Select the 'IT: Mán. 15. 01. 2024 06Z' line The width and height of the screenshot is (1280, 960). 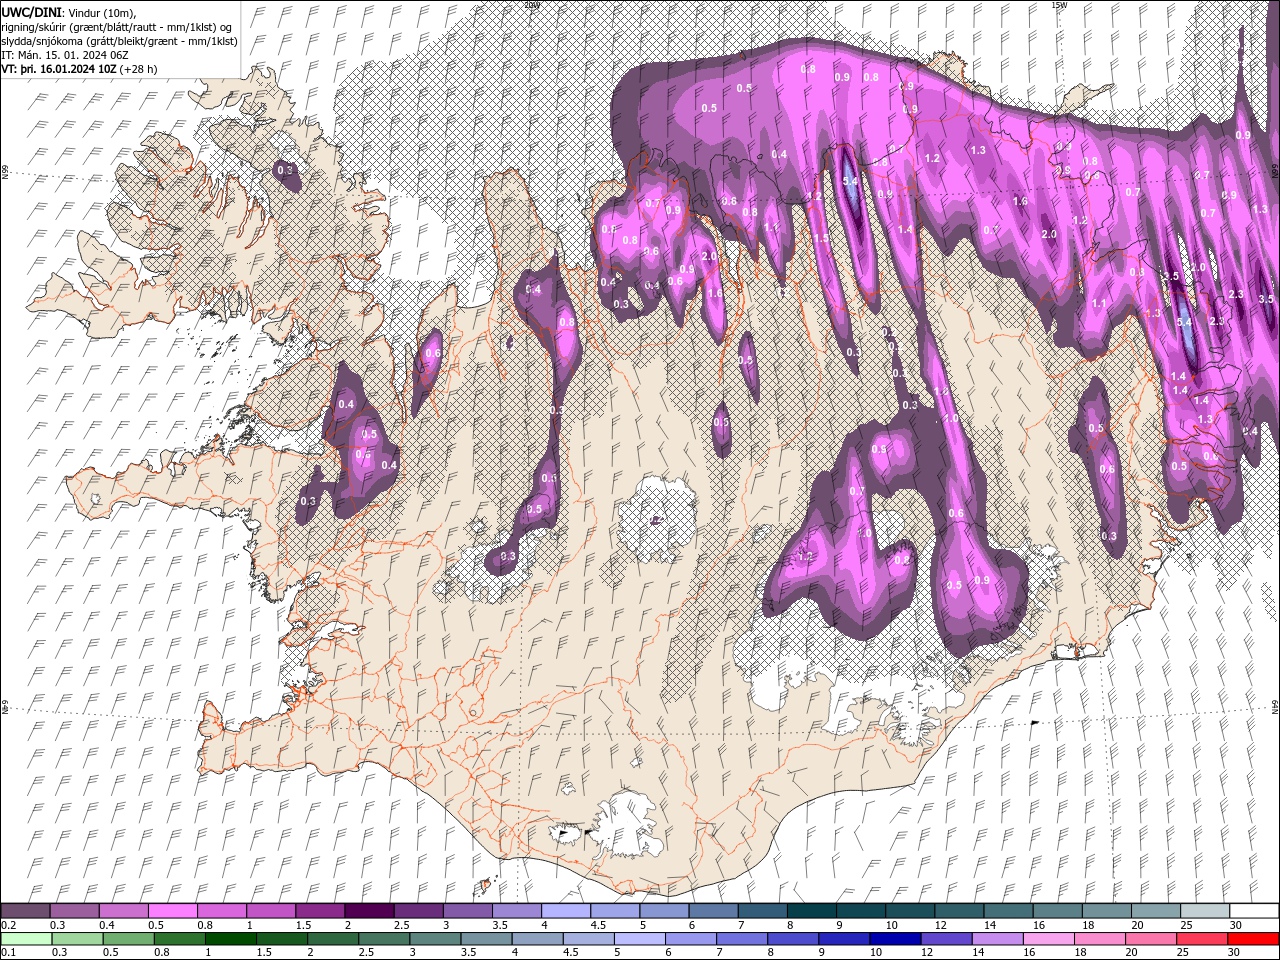click(x=66, y=55)
